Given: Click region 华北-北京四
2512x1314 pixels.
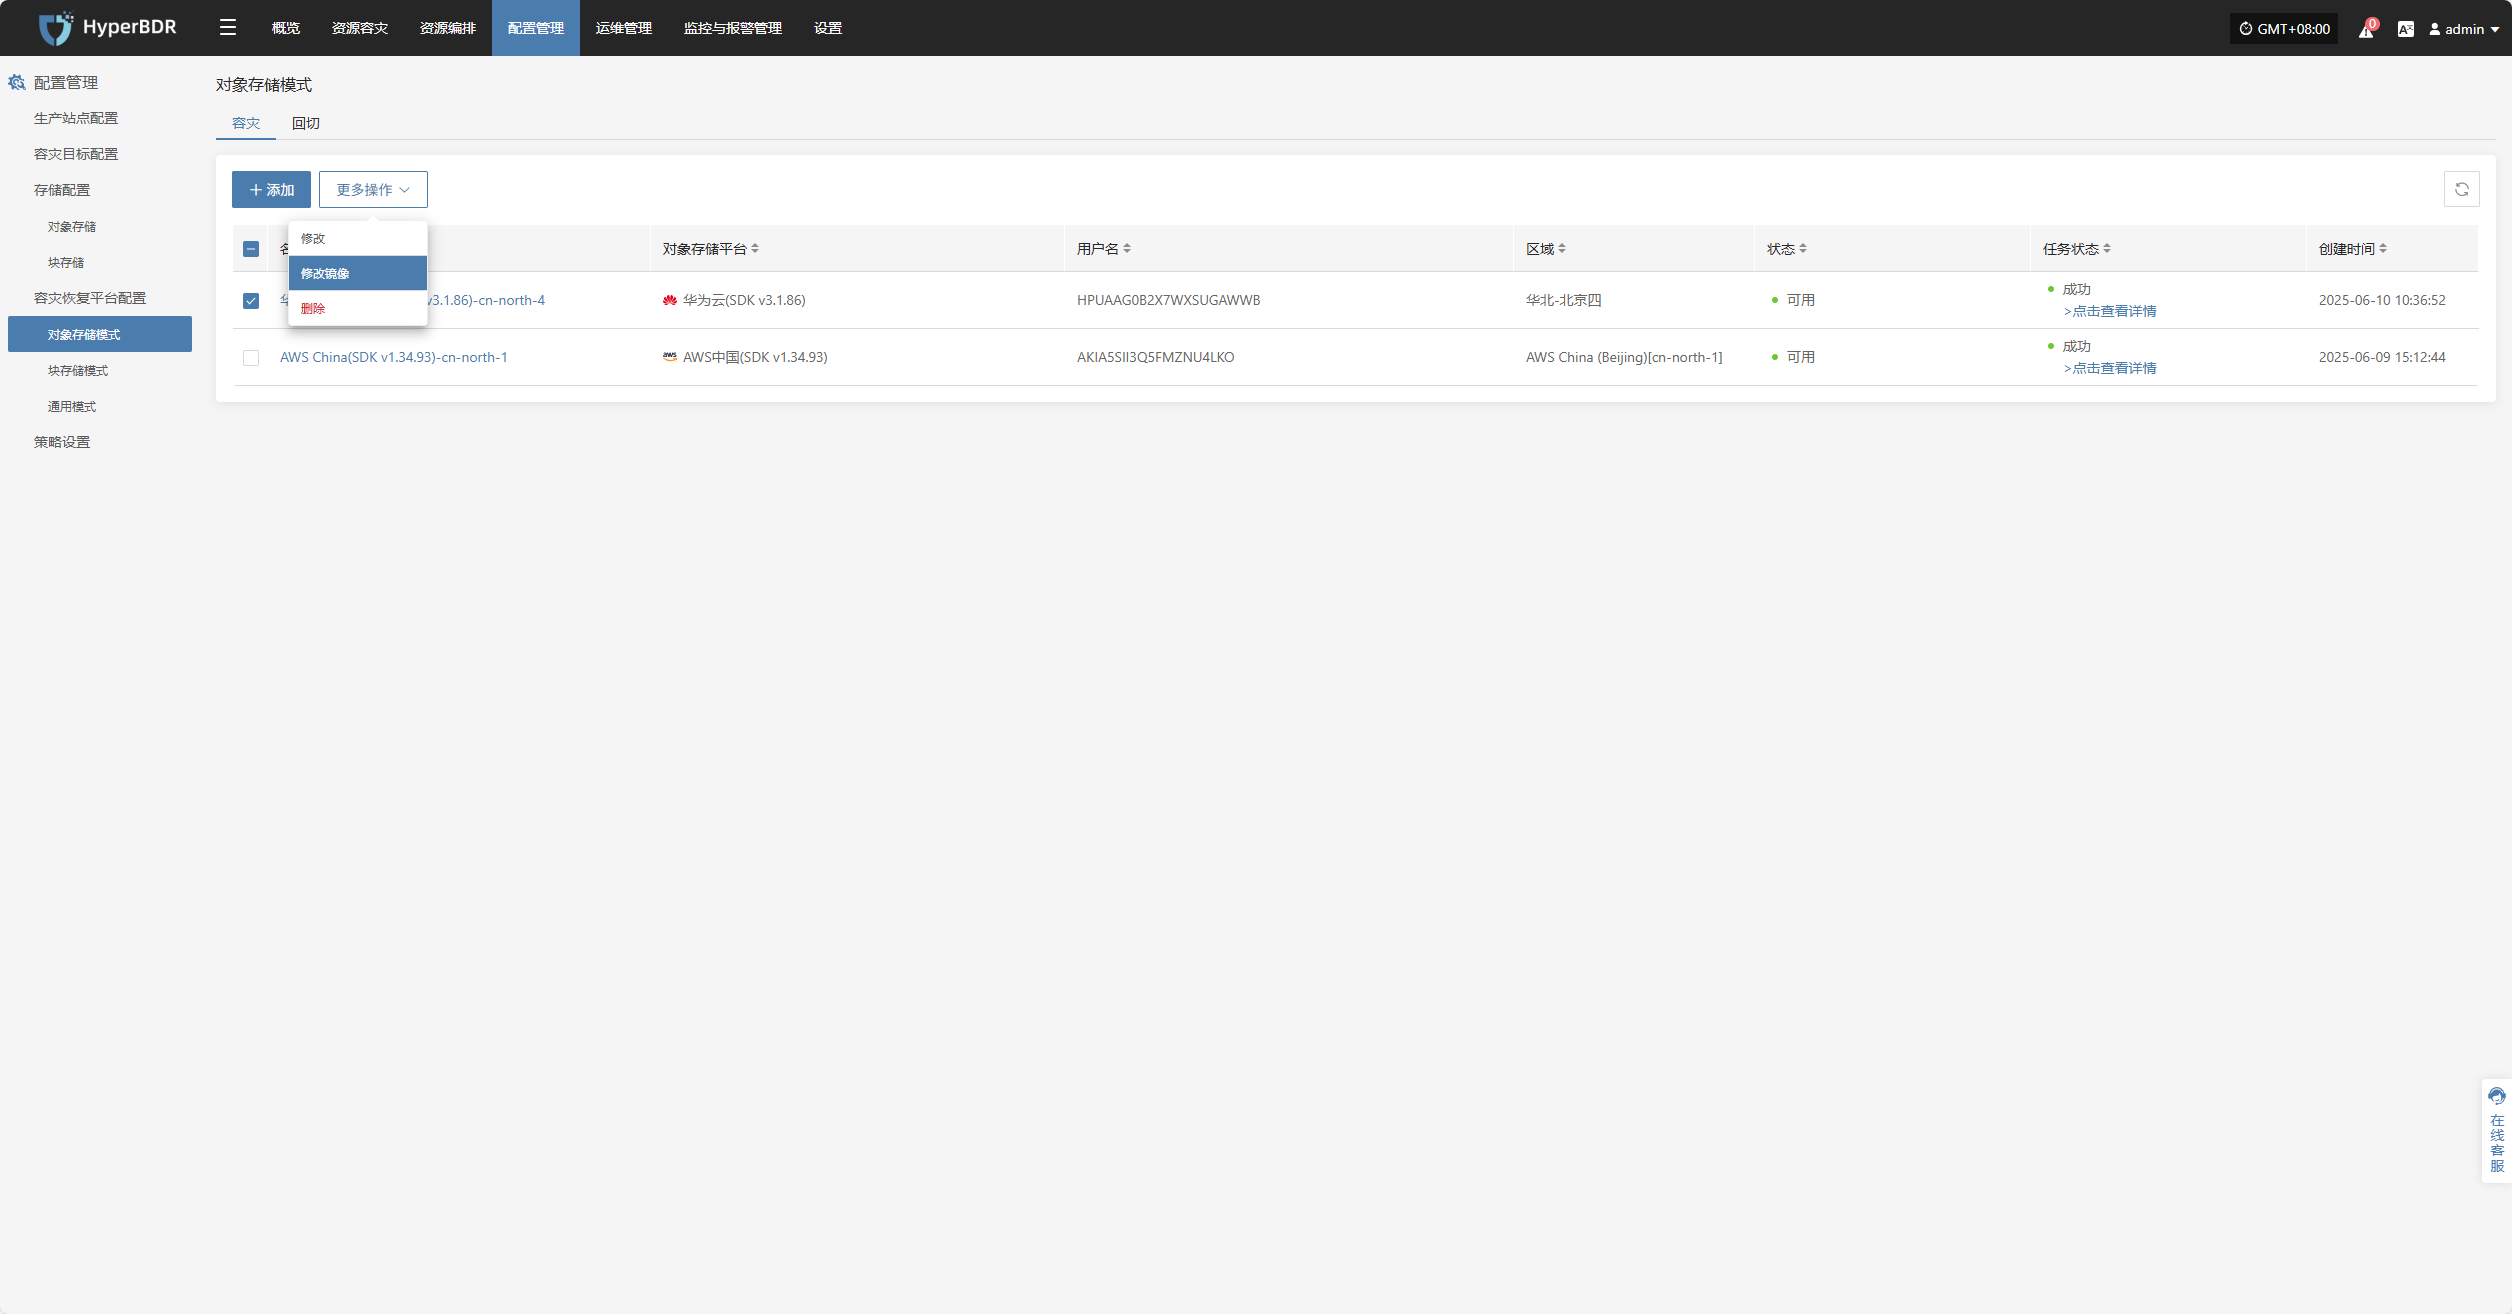Looking at the screenshot, I should tap(1563, 300).
